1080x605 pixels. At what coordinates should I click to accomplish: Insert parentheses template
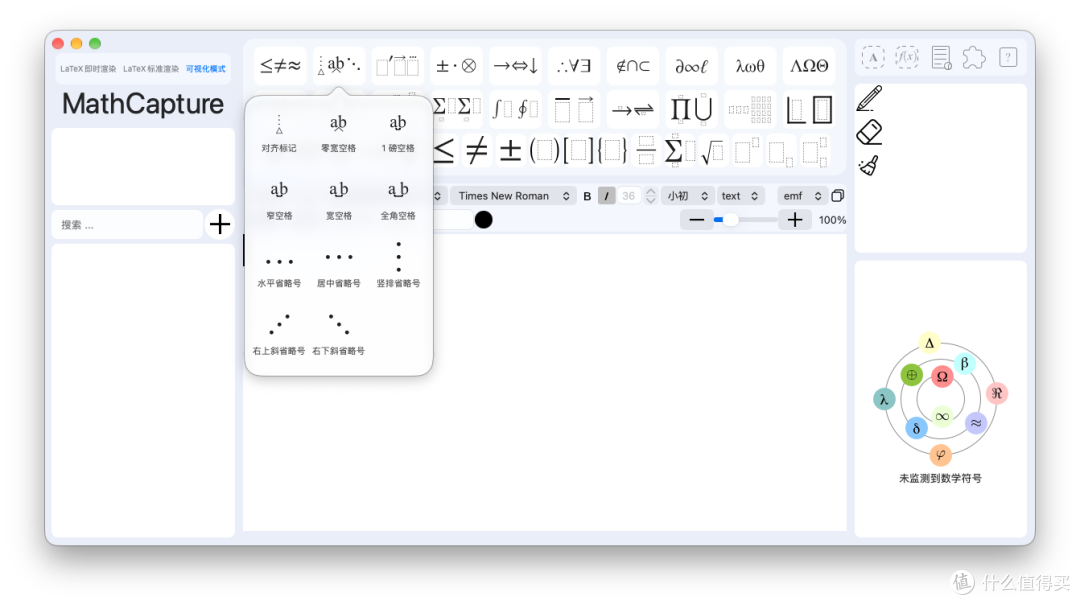point(544,150)
